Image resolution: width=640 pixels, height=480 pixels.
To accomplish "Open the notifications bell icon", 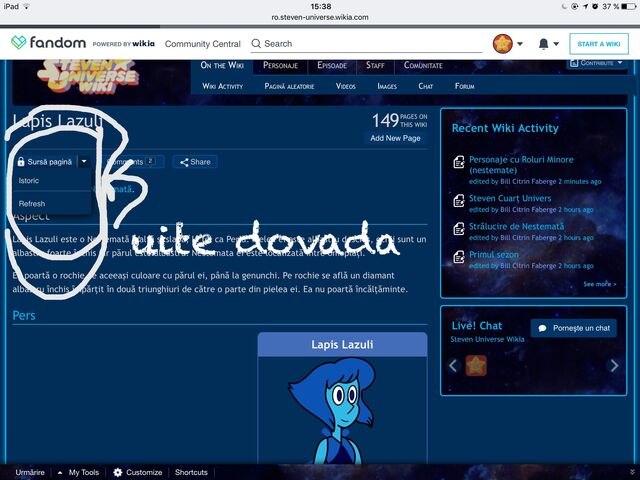I will click(543, 44).
